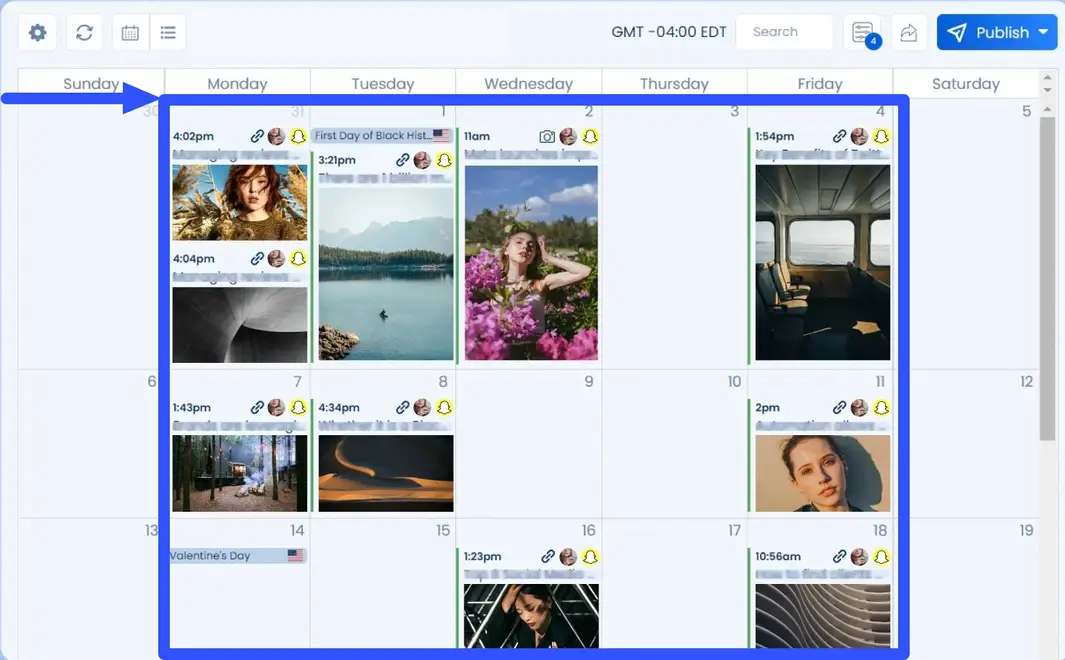Expand the Publish dropdown arrow
The width and height of the screenshot is (1065, 660).
tap(1044, 33)
